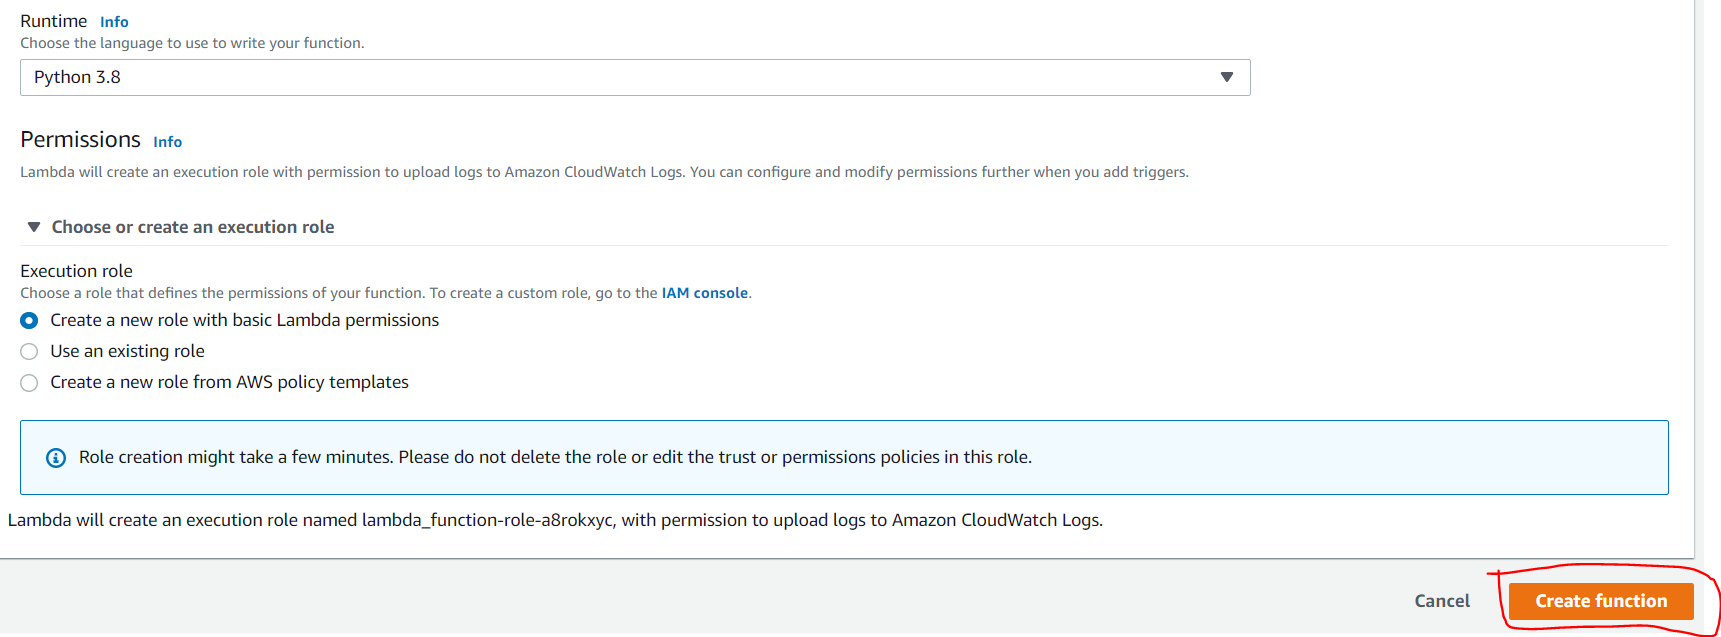Click the orange Create function button

tap(1600, 601)
